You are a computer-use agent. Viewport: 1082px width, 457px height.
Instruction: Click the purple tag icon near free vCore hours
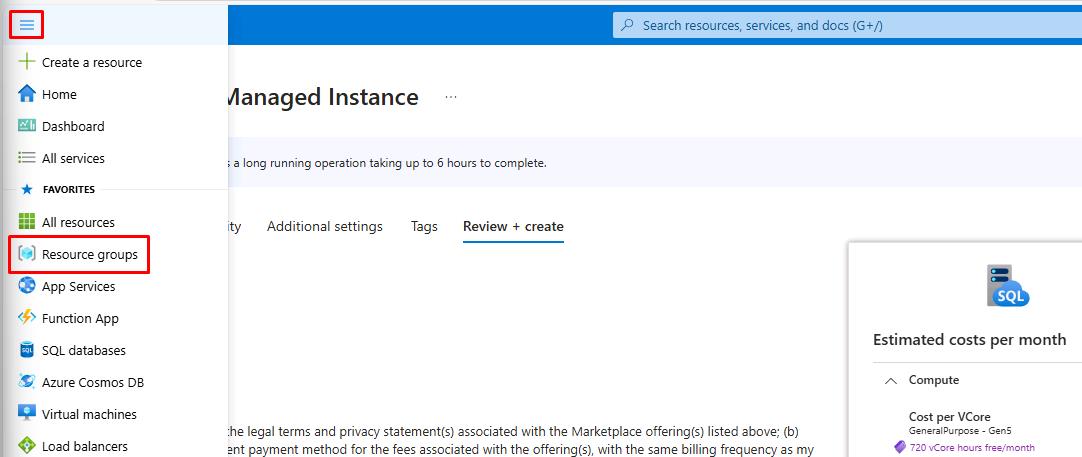[x=900, y=447]
